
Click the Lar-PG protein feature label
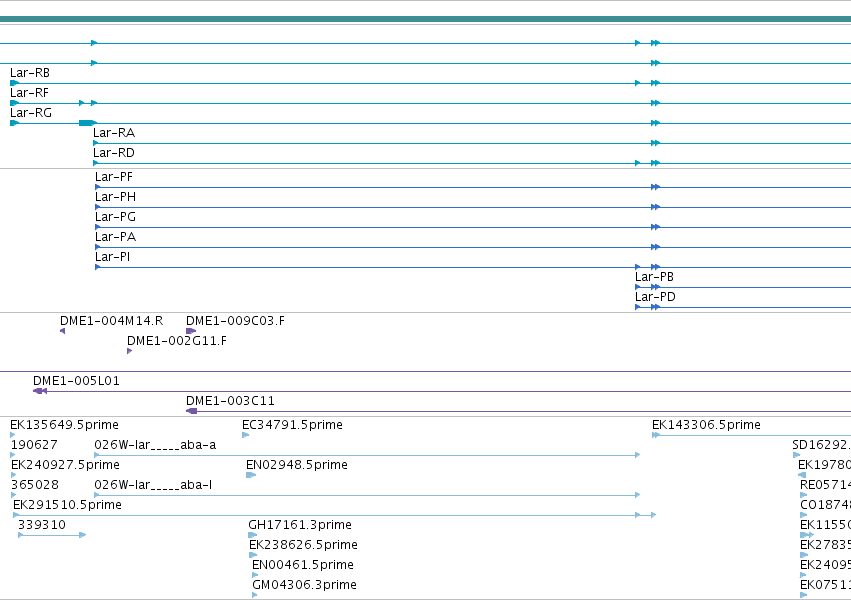pyautogui.click(x=115, y=217)
